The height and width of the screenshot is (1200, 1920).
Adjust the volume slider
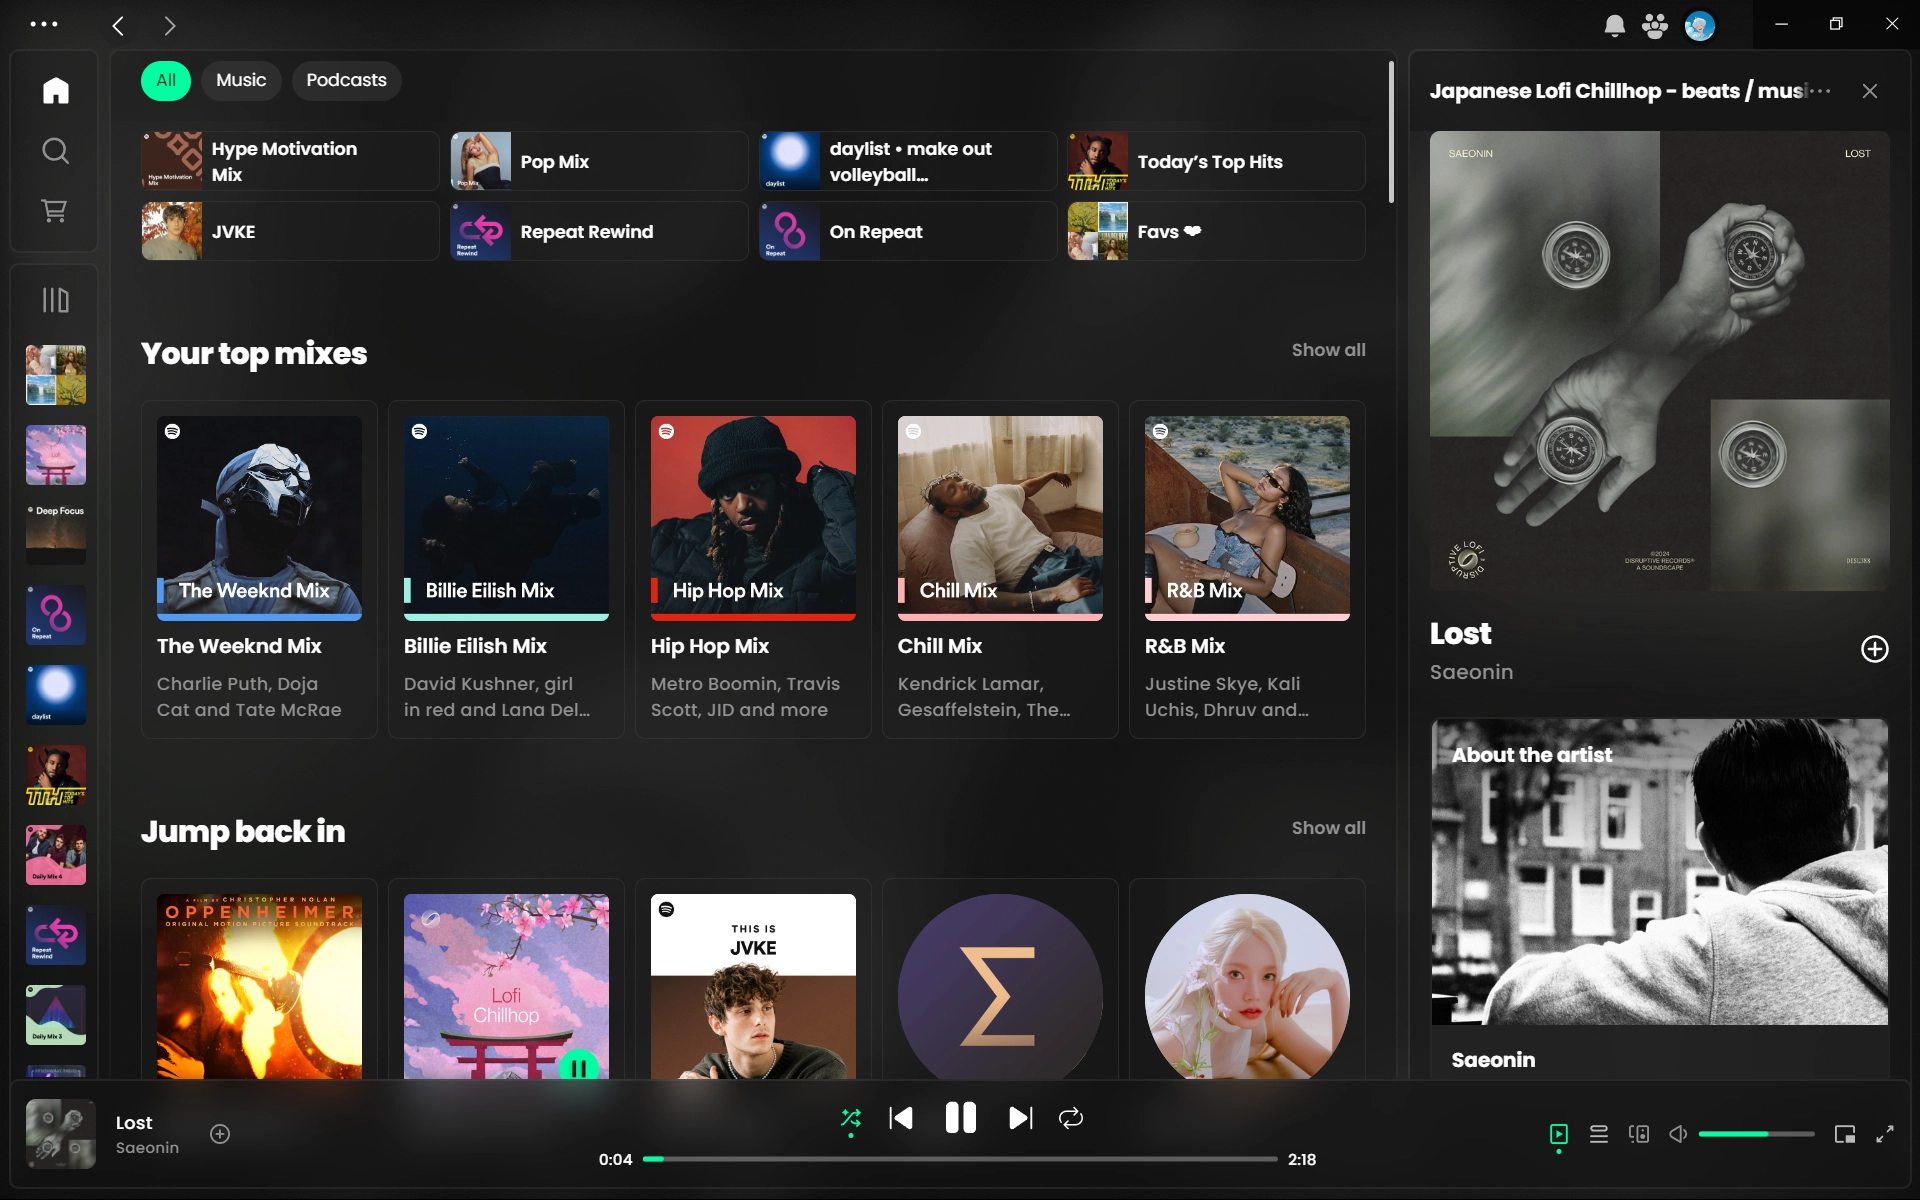(1756, 1134)
